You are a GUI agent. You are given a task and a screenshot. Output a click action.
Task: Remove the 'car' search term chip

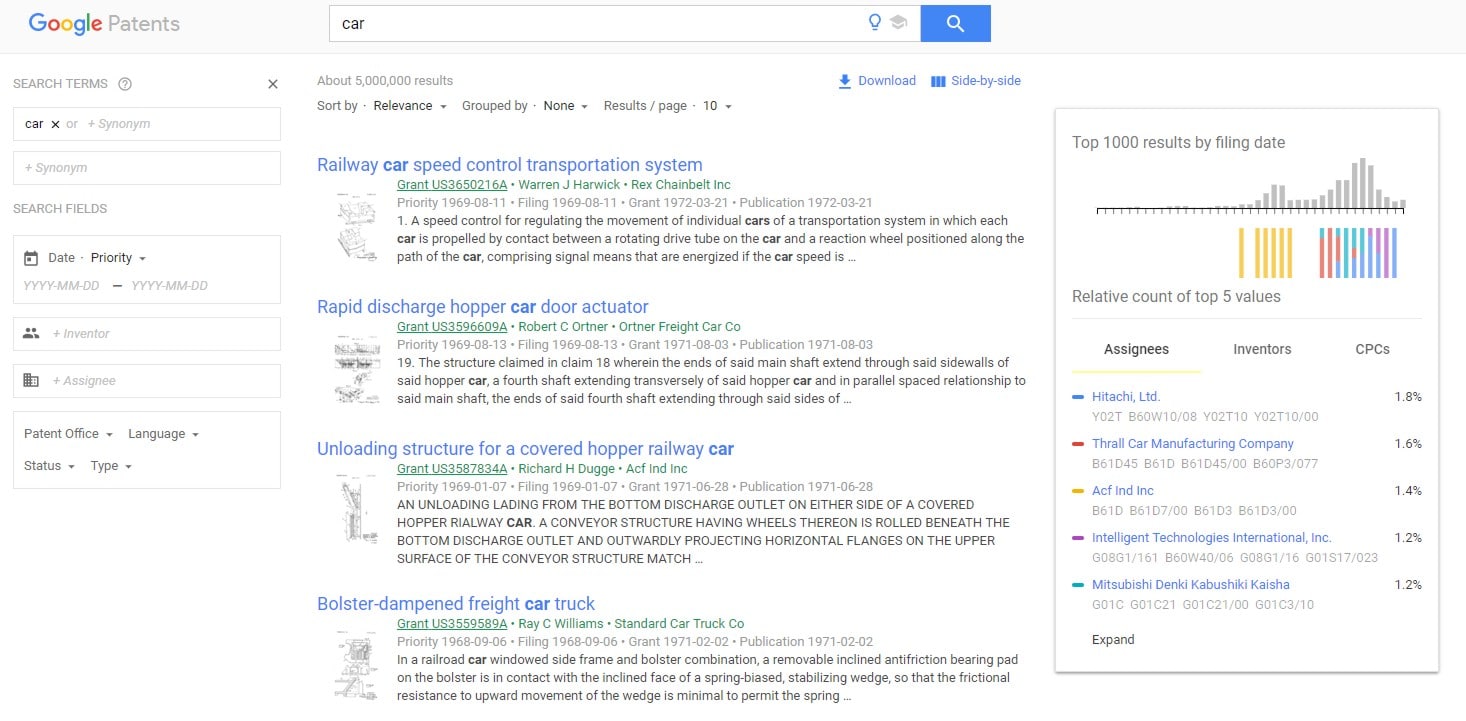[x=55, y=125]
